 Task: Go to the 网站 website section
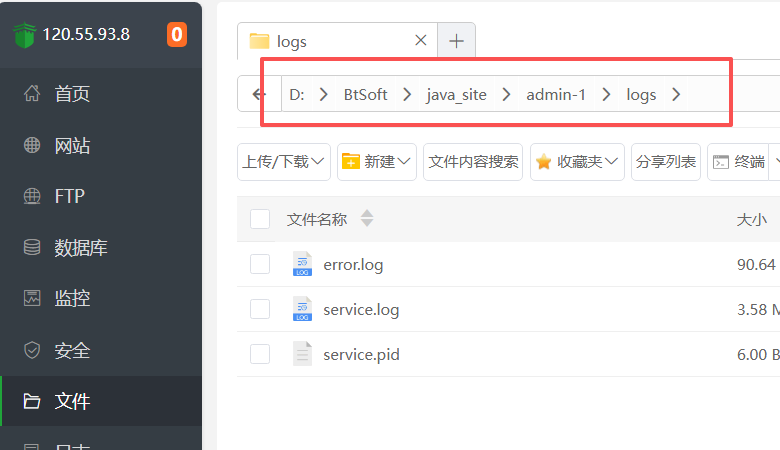[101, 145]
